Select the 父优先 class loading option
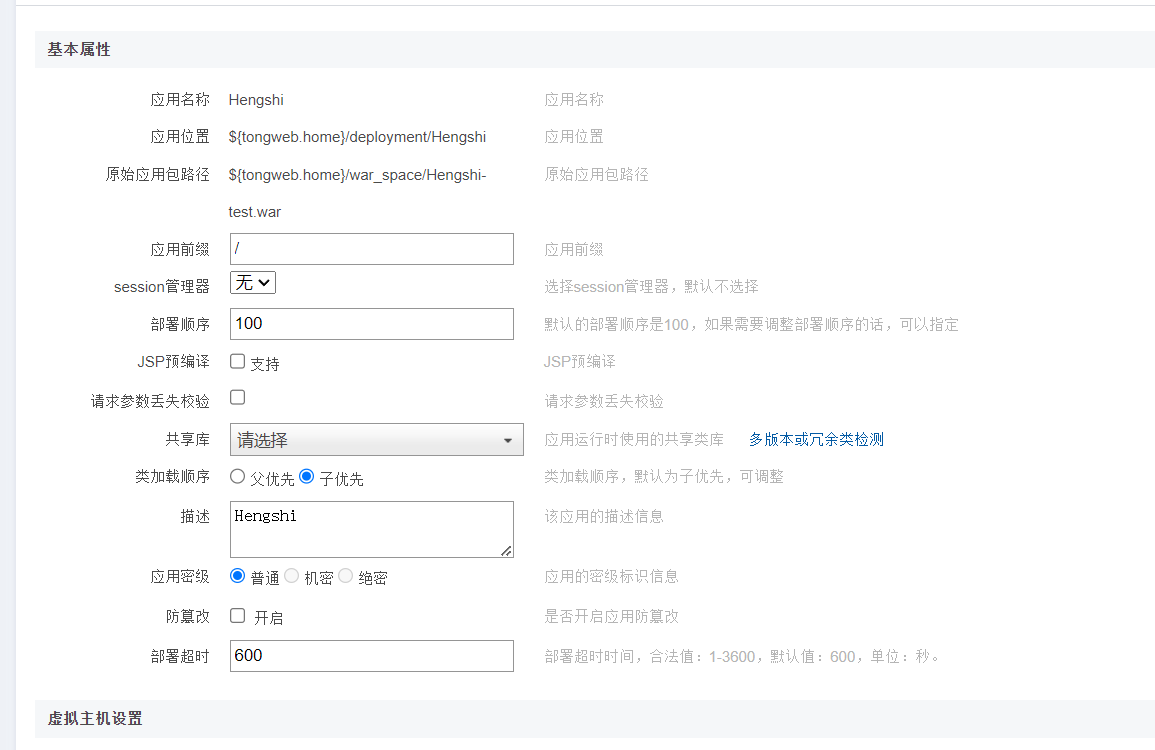This screenshot has height=750, width=1155. click(x=238, y=476)
